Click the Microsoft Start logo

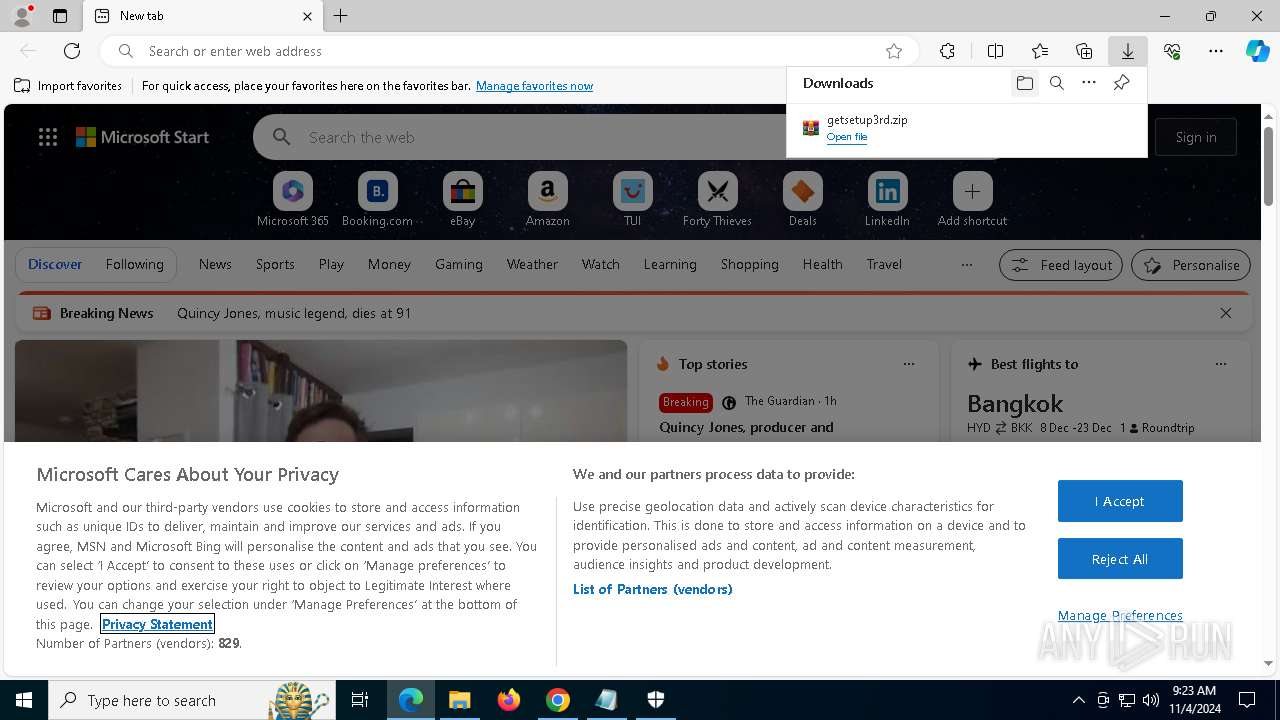pos(142,137)
